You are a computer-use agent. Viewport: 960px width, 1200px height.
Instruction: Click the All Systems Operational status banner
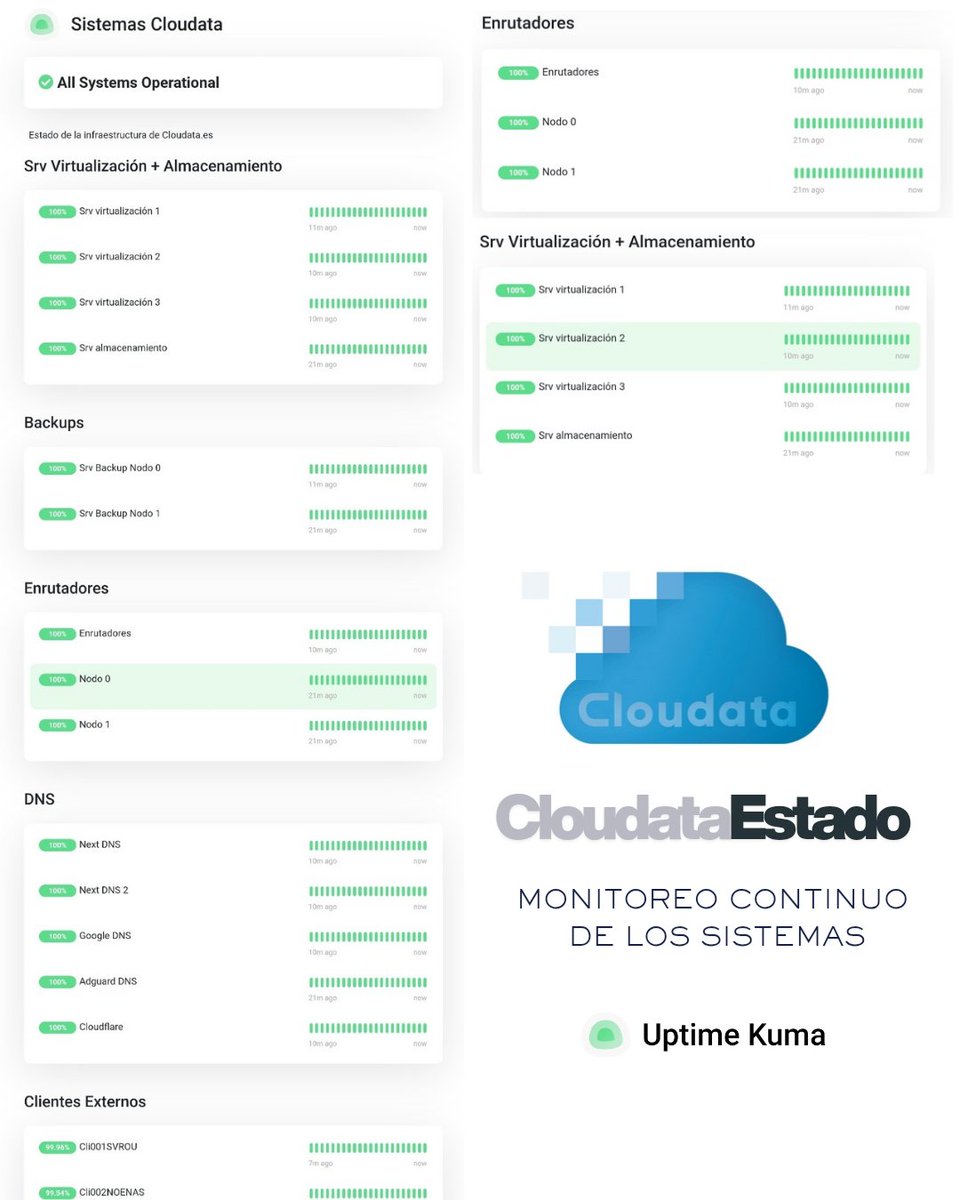click(x=233, y=82)
